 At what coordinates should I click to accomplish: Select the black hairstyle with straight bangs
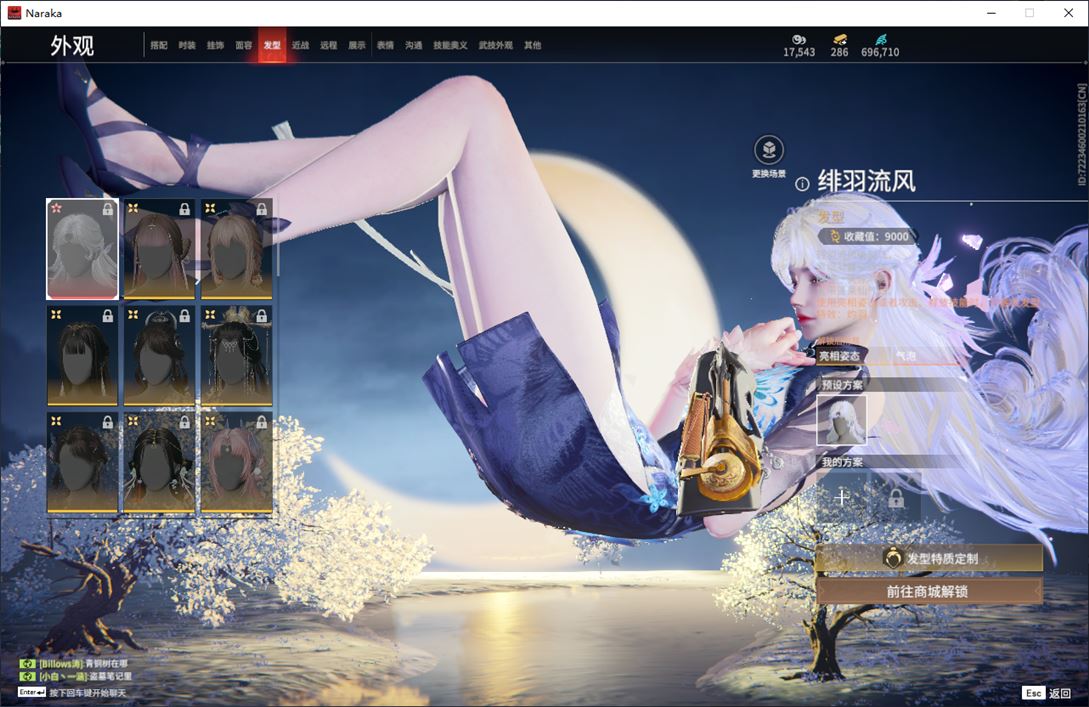tap(82, 356)
